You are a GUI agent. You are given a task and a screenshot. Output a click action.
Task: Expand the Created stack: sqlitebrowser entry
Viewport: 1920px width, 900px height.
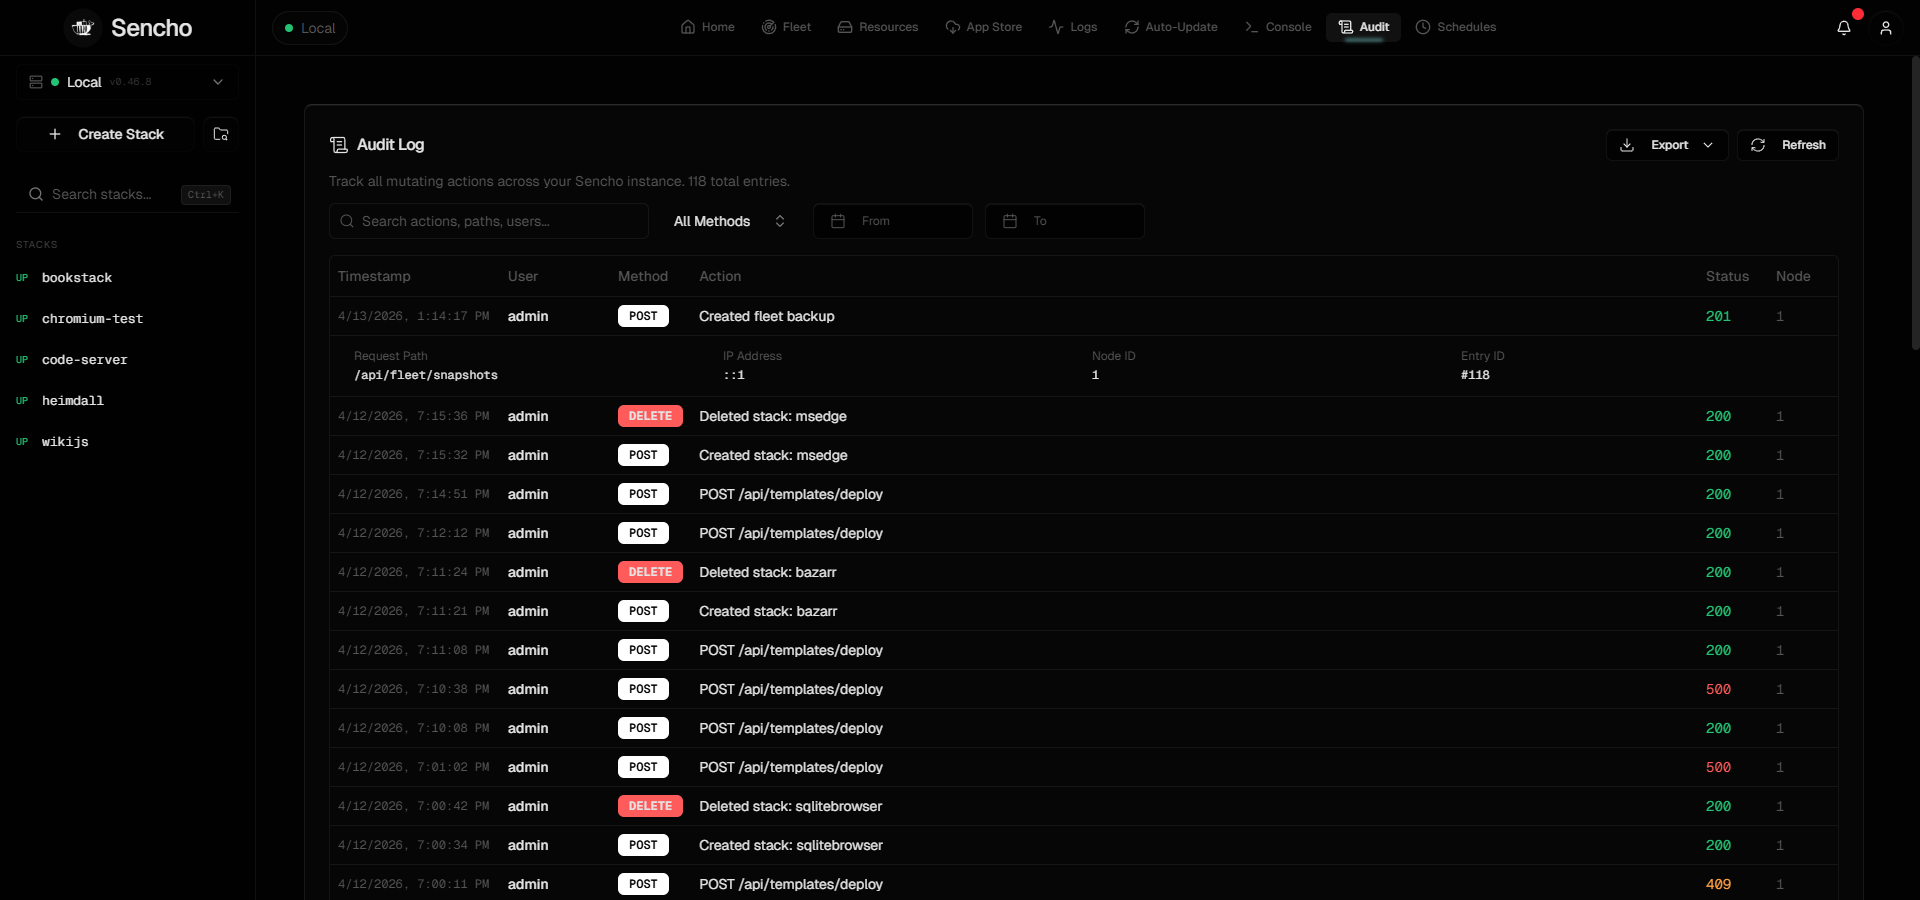[1084, 845]
